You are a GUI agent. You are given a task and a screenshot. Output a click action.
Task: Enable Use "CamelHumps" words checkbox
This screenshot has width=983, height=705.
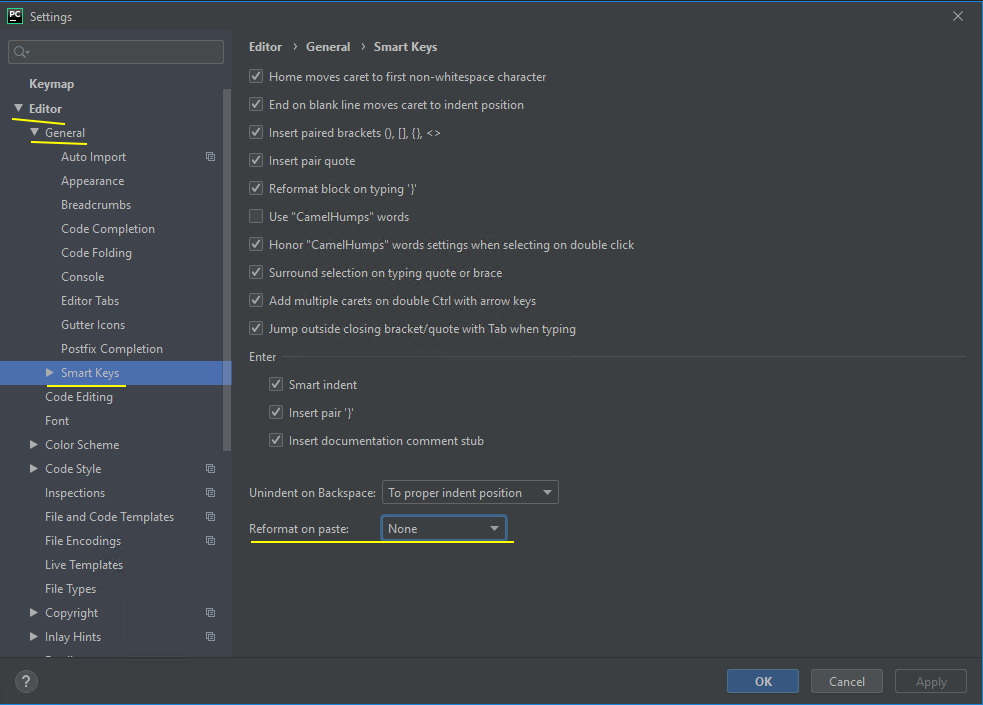click(256, 217)
